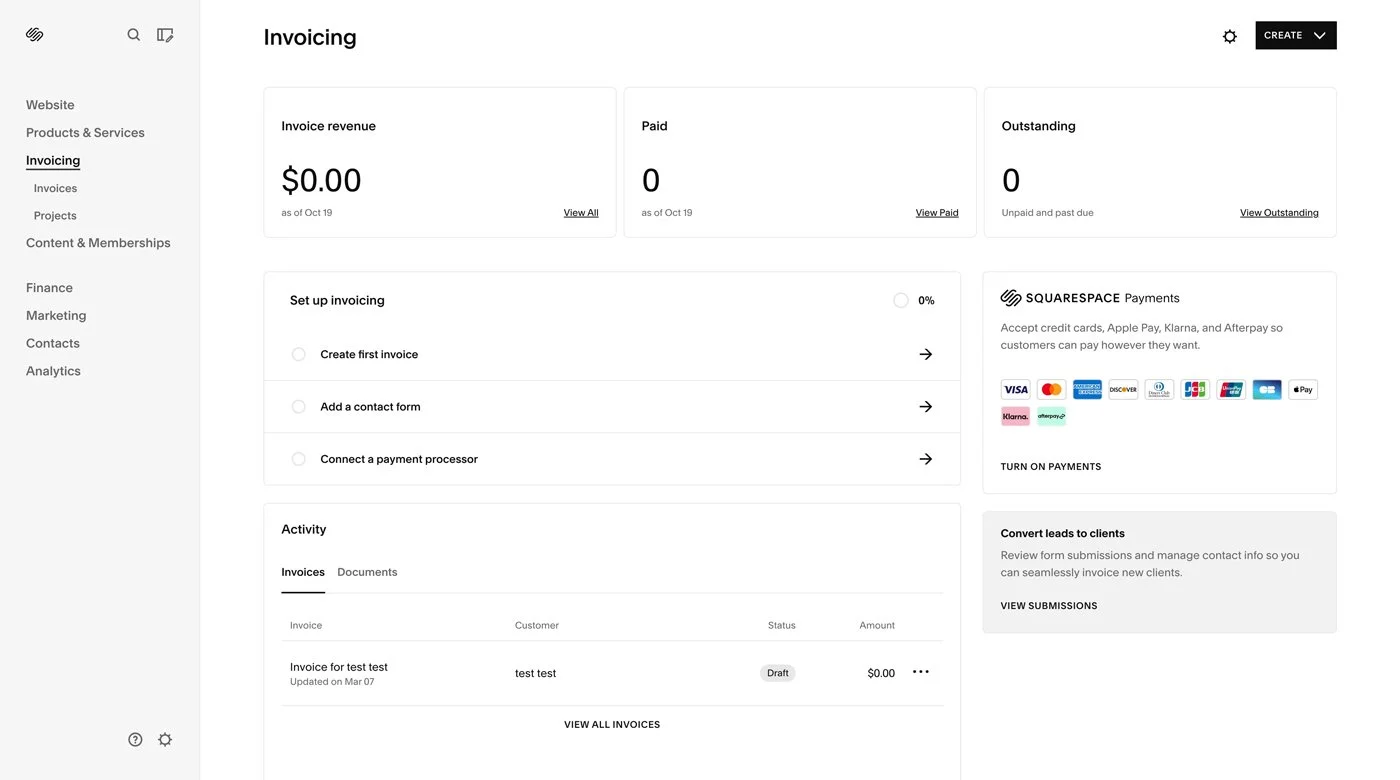
Task: Open invoicing settings gear near Create button
Action: [x=1228, y=35]
